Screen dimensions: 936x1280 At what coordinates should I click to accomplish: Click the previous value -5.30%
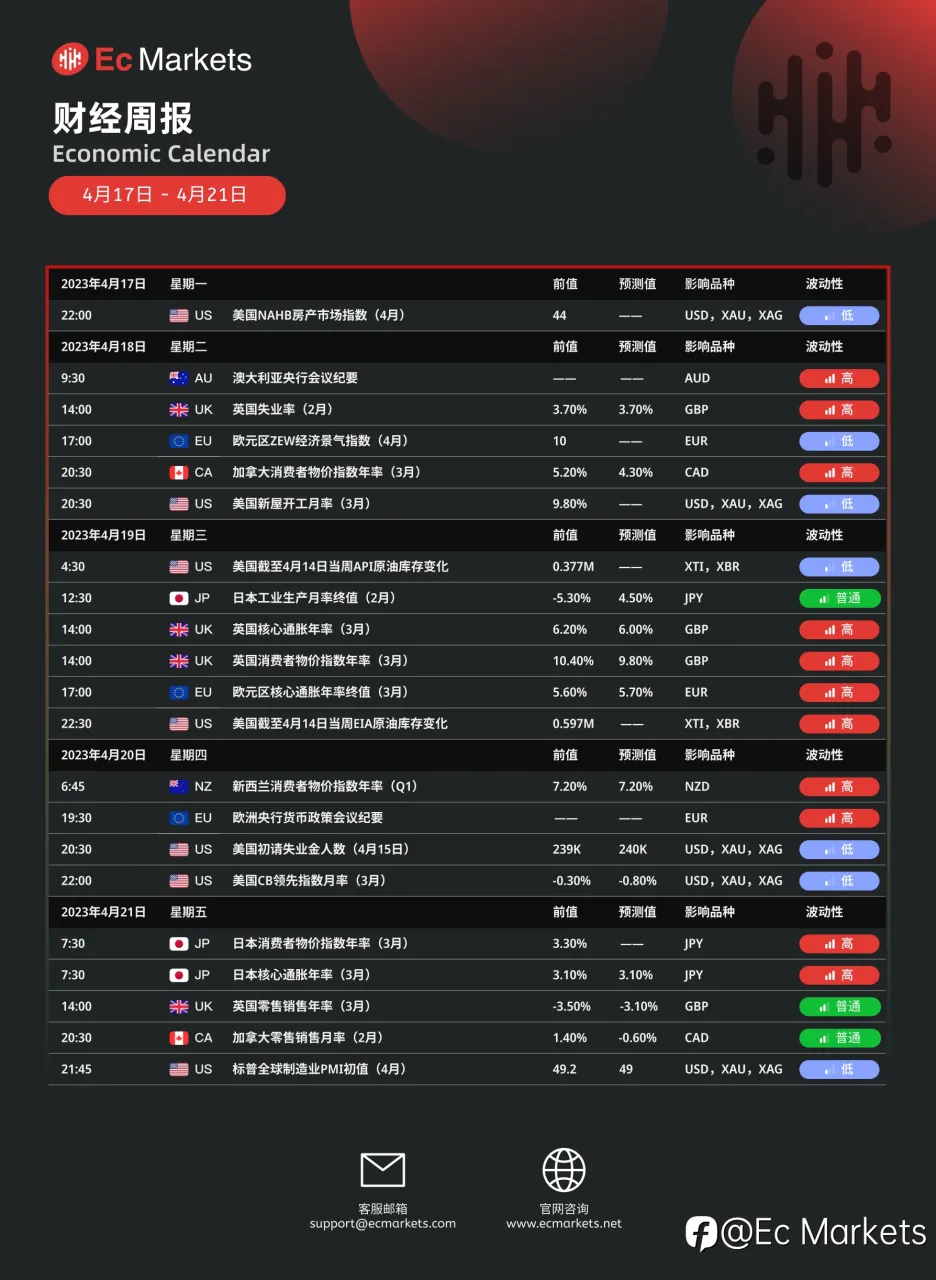click(x=571, y=598)
